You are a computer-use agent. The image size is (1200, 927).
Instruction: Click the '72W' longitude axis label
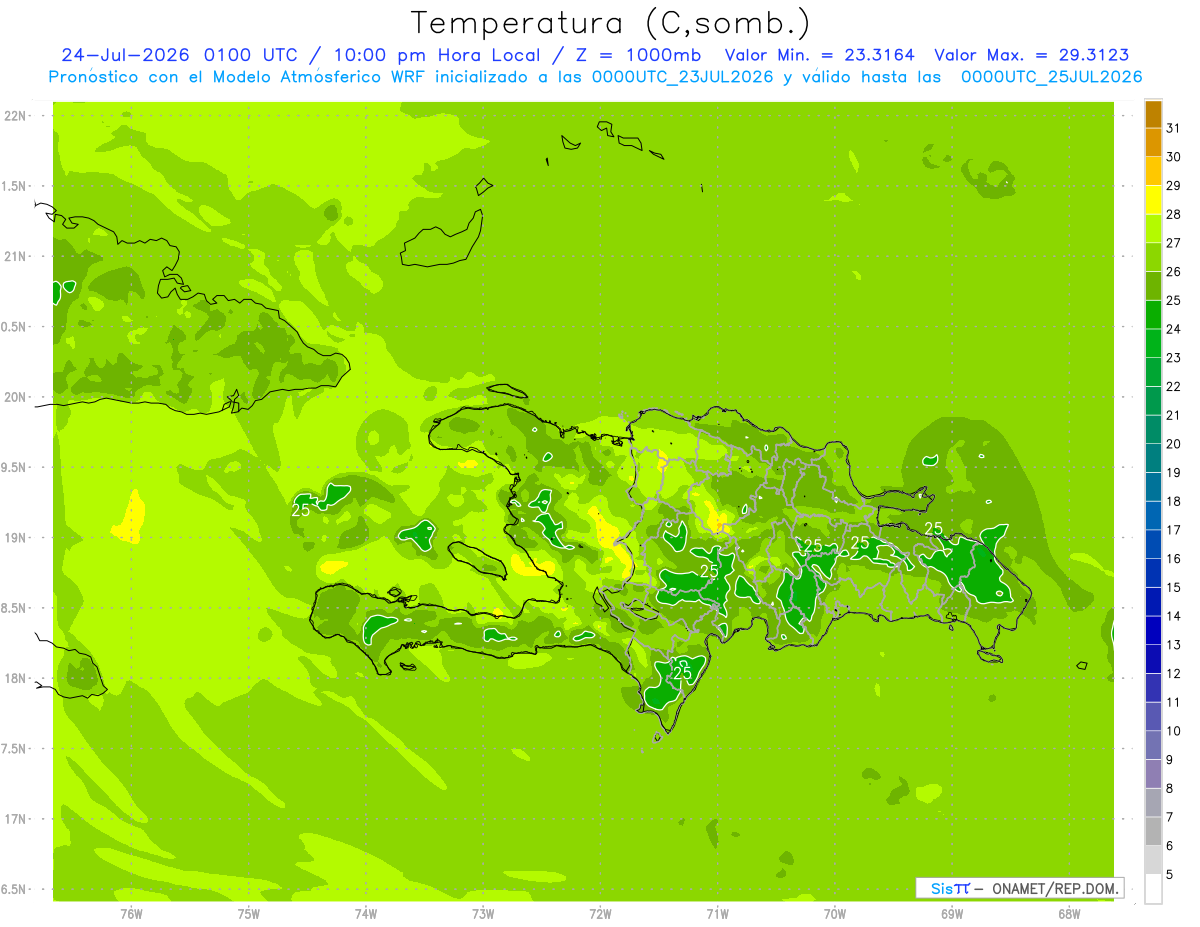point(600,913)
